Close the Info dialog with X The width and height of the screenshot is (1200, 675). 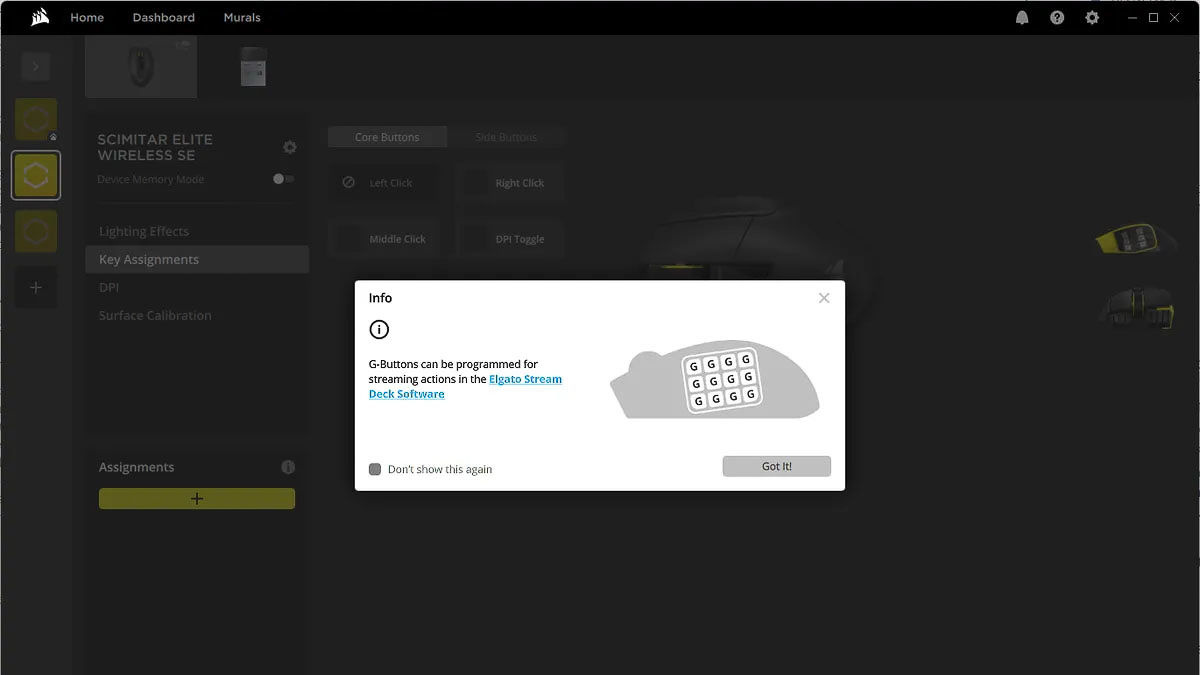pyautogui.click(x=824, y=298)
